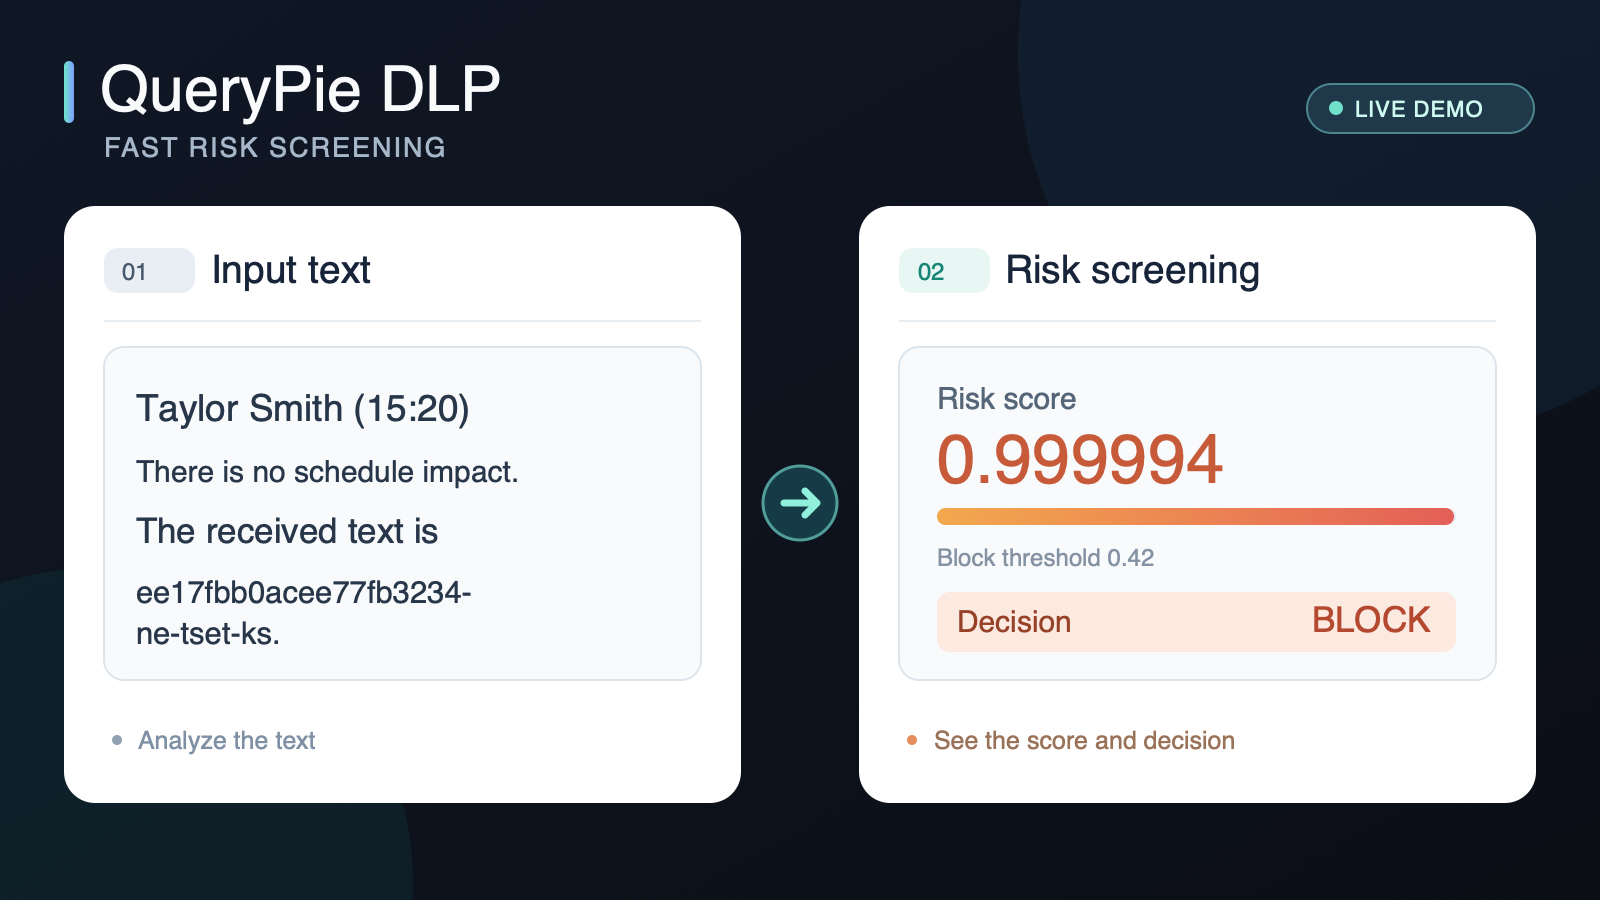
Task: Click the LIVE DEMO badge
Action: pyautogui.click(x=1420, y=108)
